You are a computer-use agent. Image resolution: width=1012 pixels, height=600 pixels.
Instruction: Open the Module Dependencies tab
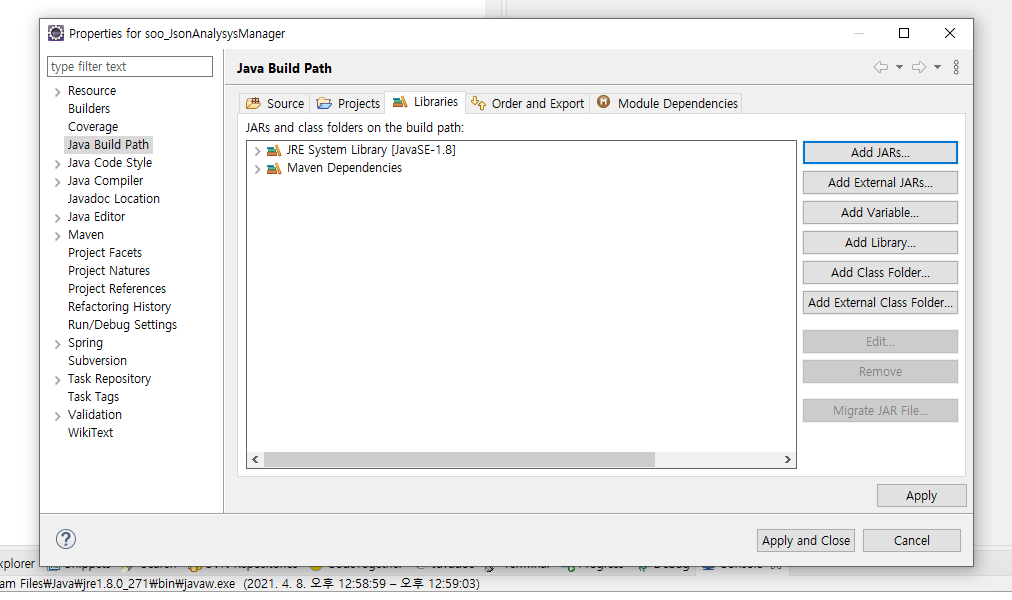(x=667, y=103)
